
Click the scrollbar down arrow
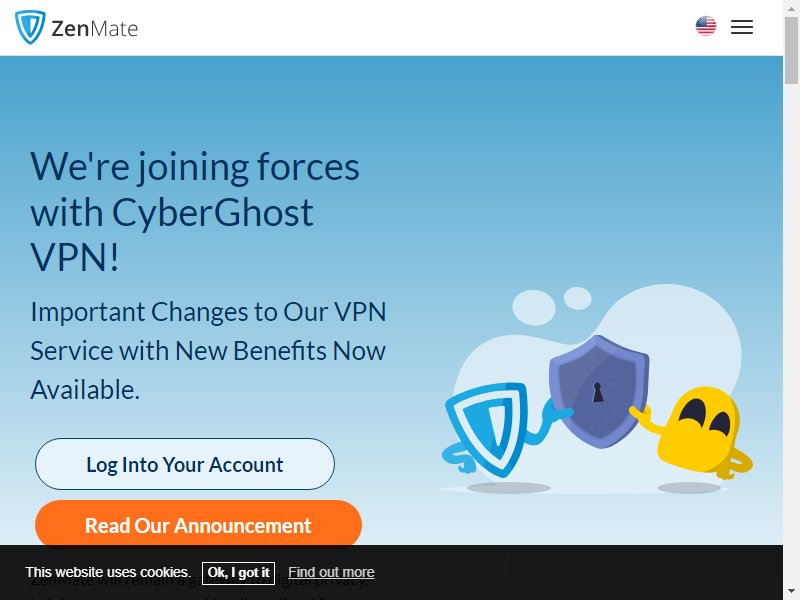791,592
